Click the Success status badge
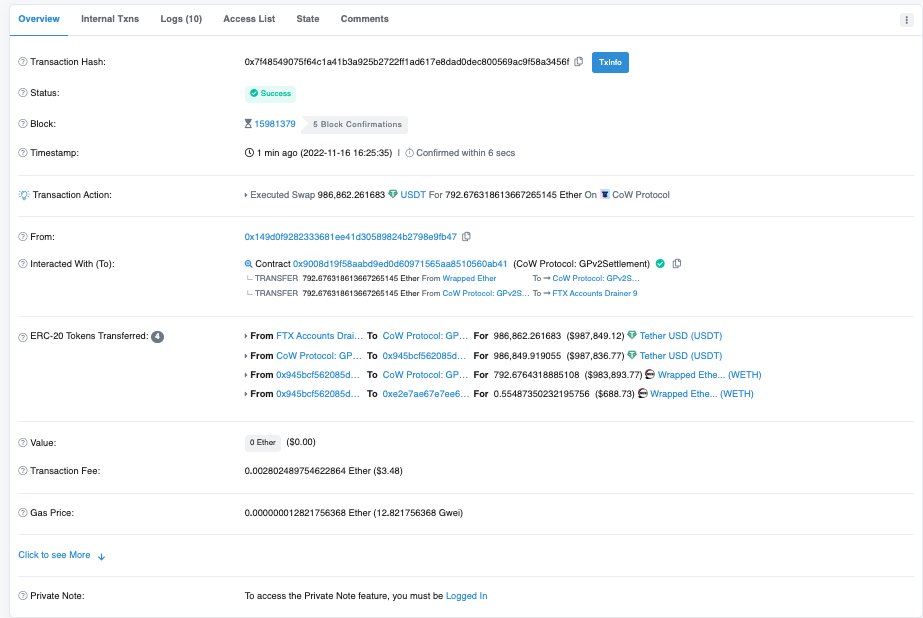923x618 pixels. [x=270, y=94]
